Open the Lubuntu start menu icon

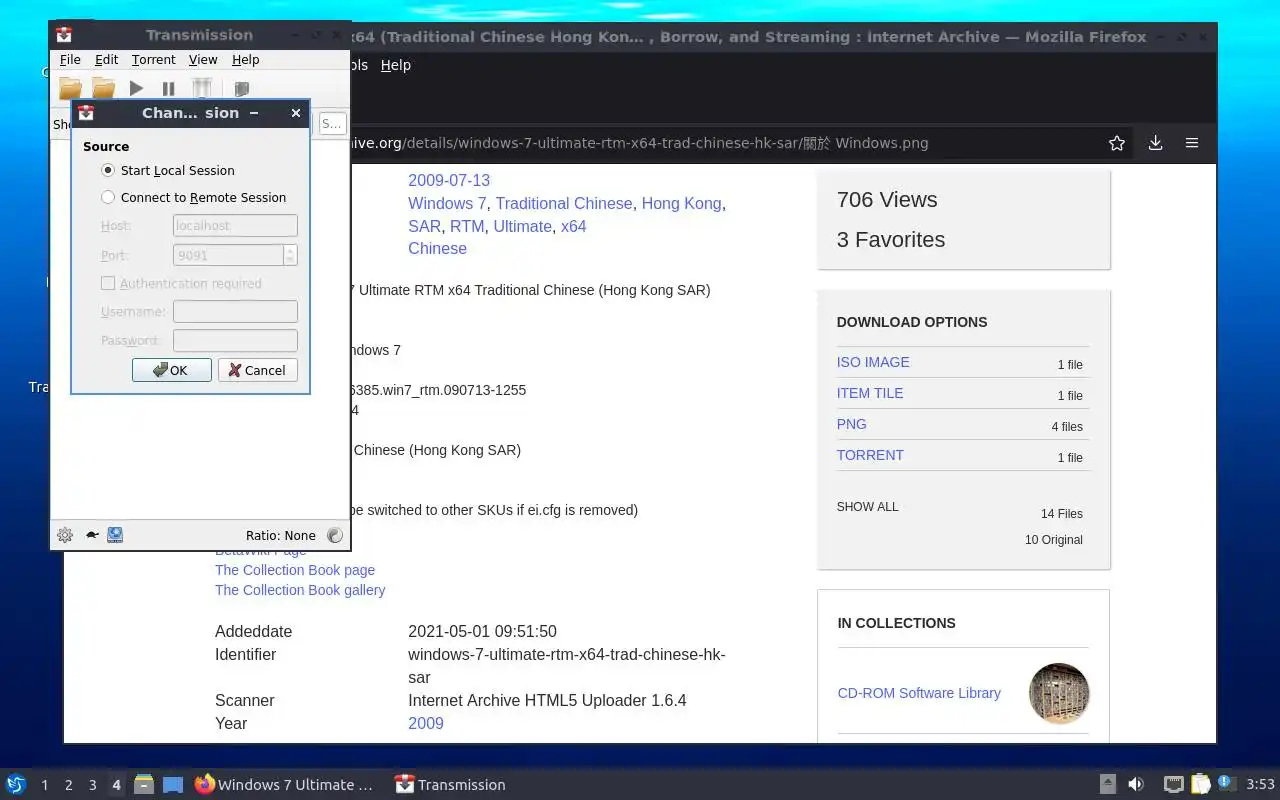pos(16,784)
